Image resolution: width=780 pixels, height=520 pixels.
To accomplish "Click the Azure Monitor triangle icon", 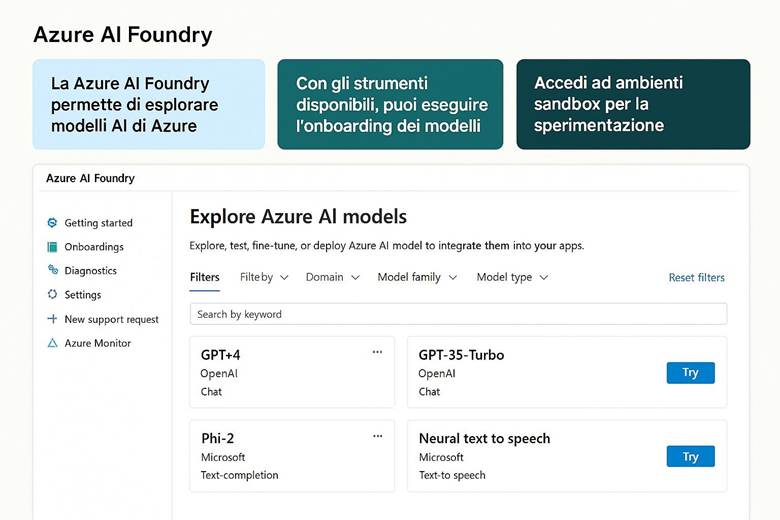I will tap(52, 343).
